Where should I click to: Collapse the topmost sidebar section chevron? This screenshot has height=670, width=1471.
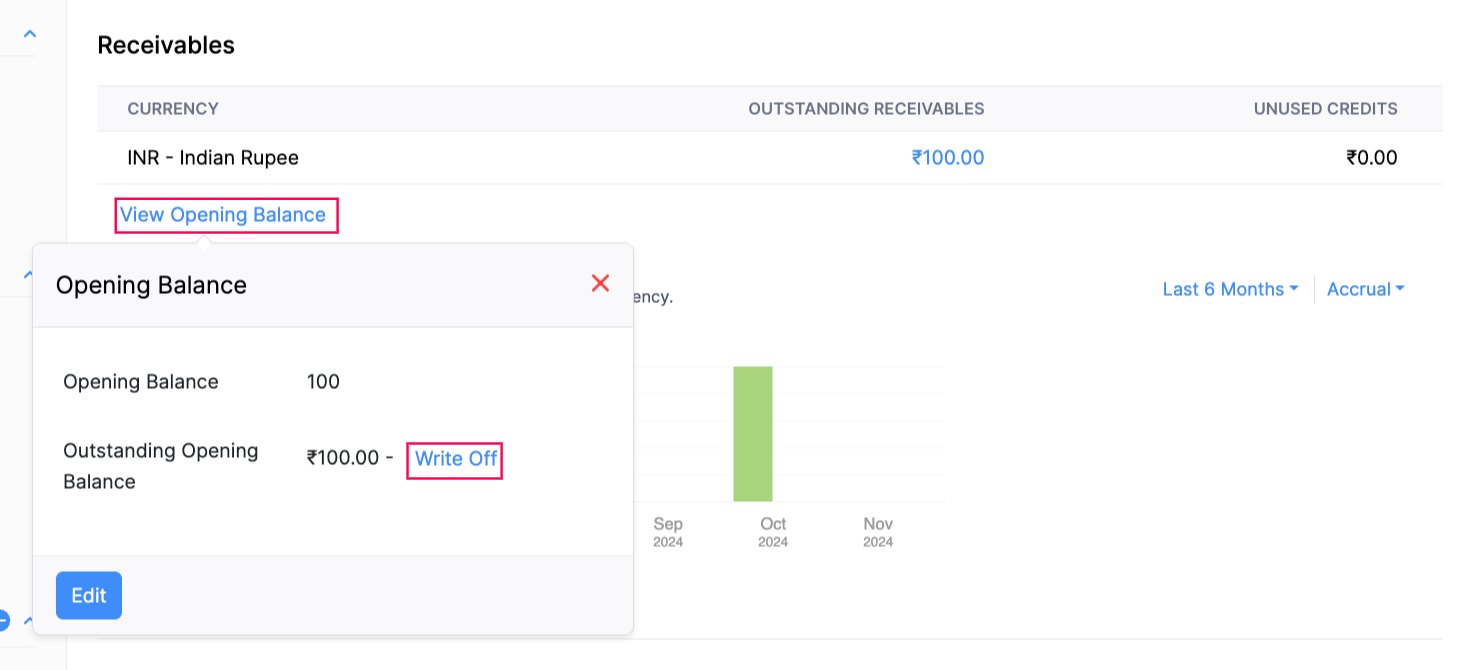pos(30,34)
